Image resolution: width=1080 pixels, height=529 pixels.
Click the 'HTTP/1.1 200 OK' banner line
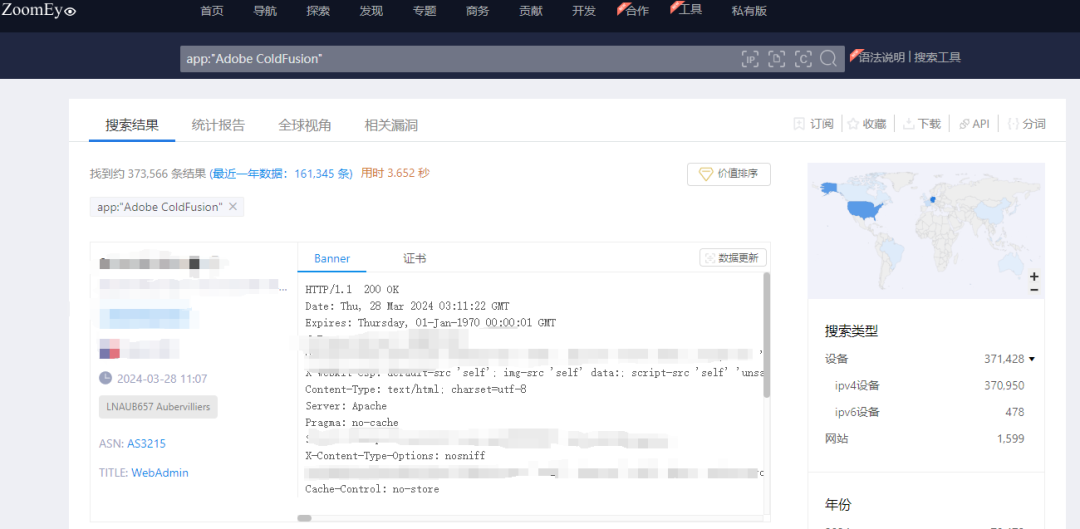(352, 289)
